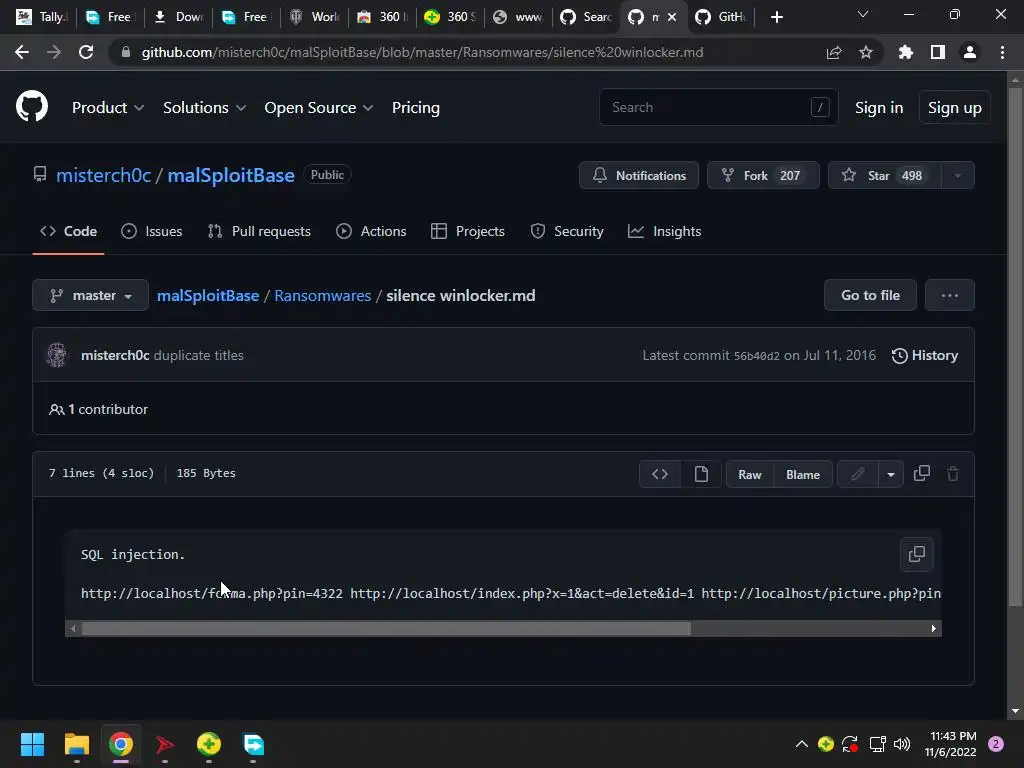Copy raw file contents icon
Screen dimensions: 1024x768
point(921,473)
